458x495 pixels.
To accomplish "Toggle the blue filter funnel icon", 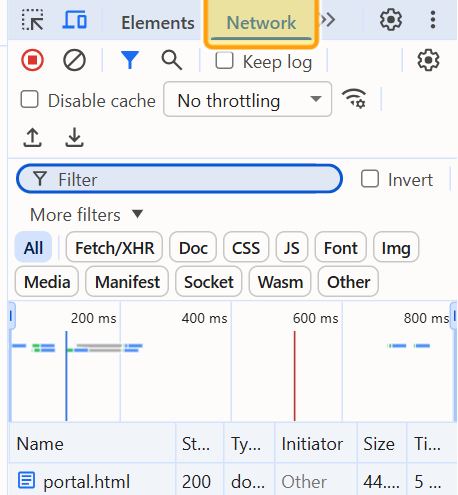I will [129, 60].
